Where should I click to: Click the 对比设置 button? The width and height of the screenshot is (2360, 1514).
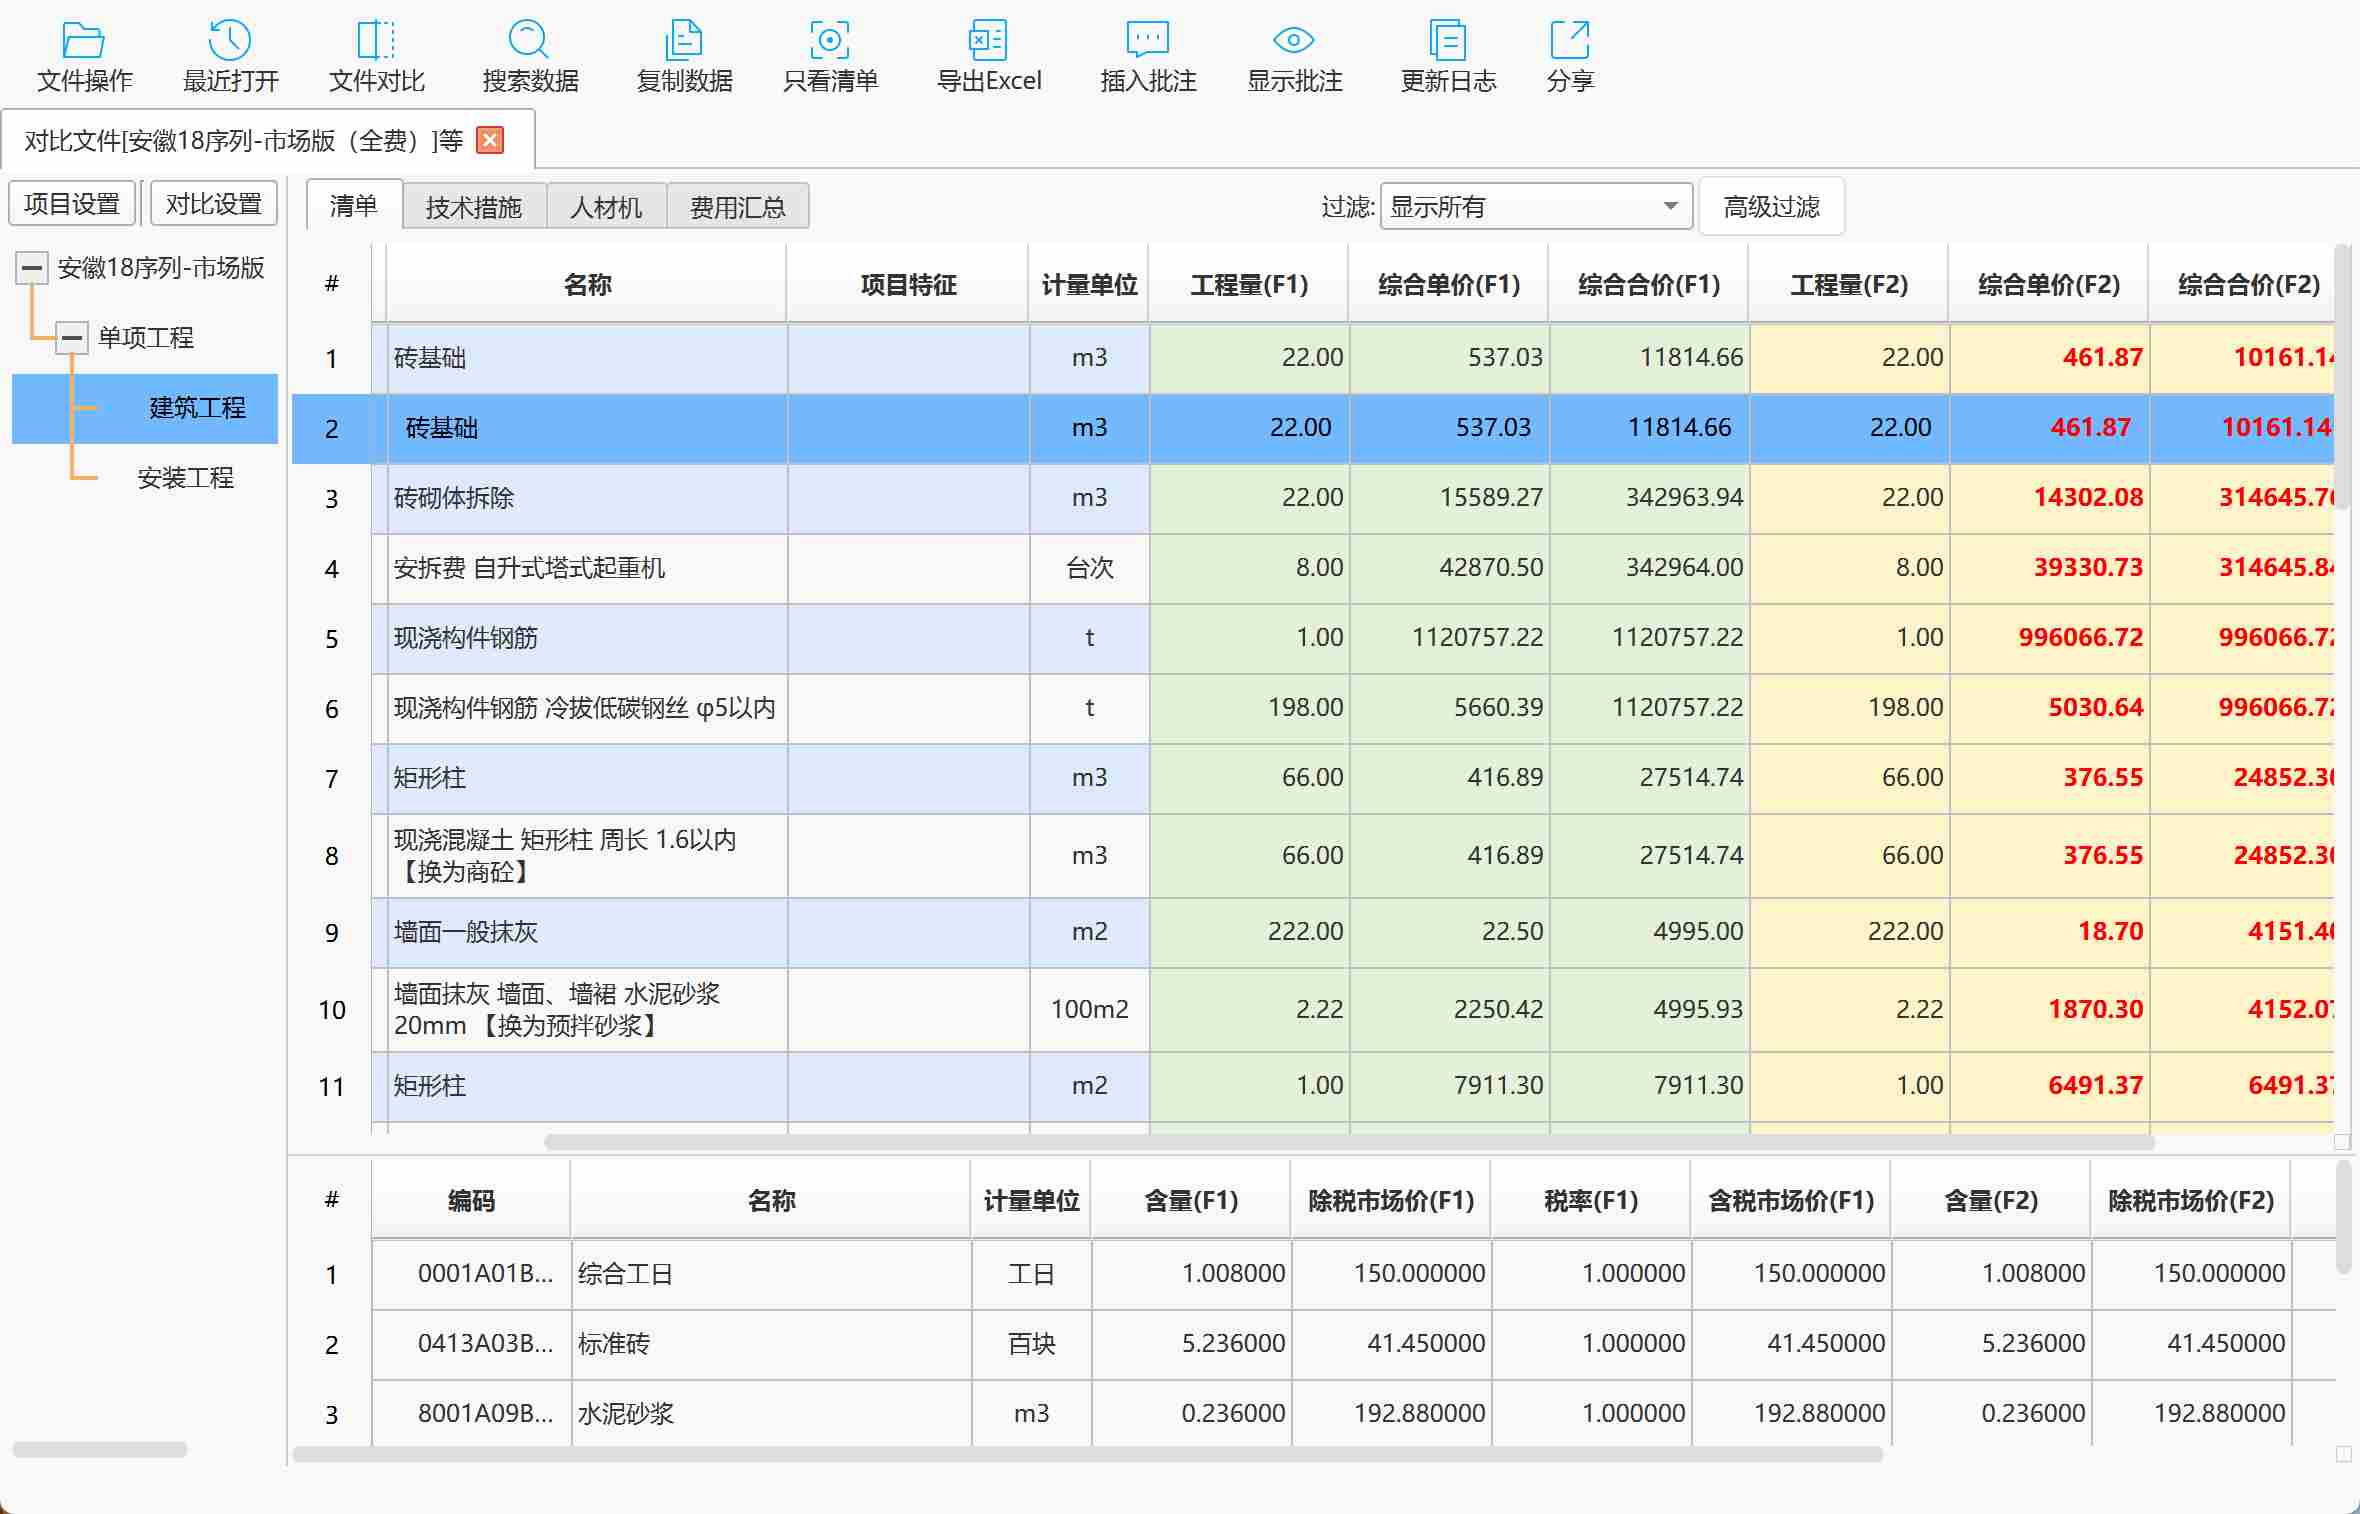point(214,204)
